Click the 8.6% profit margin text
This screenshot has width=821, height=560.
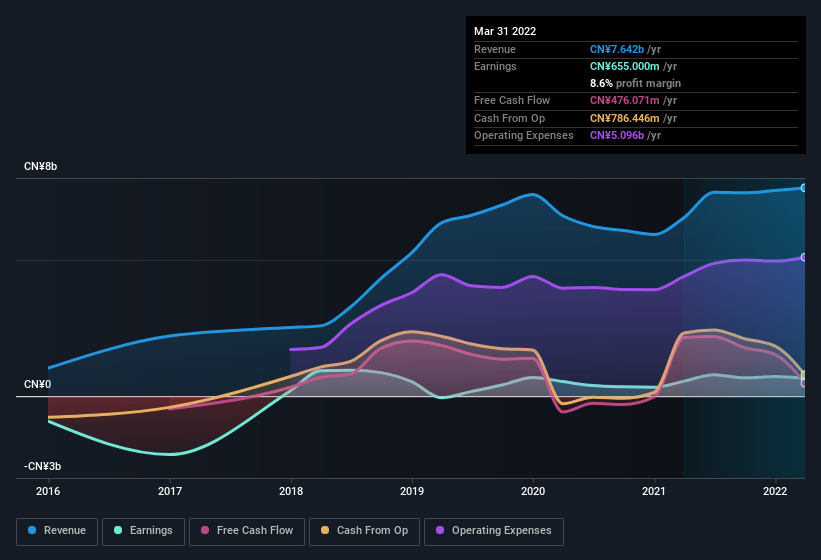pyautogui.click(x=635, y=83)
